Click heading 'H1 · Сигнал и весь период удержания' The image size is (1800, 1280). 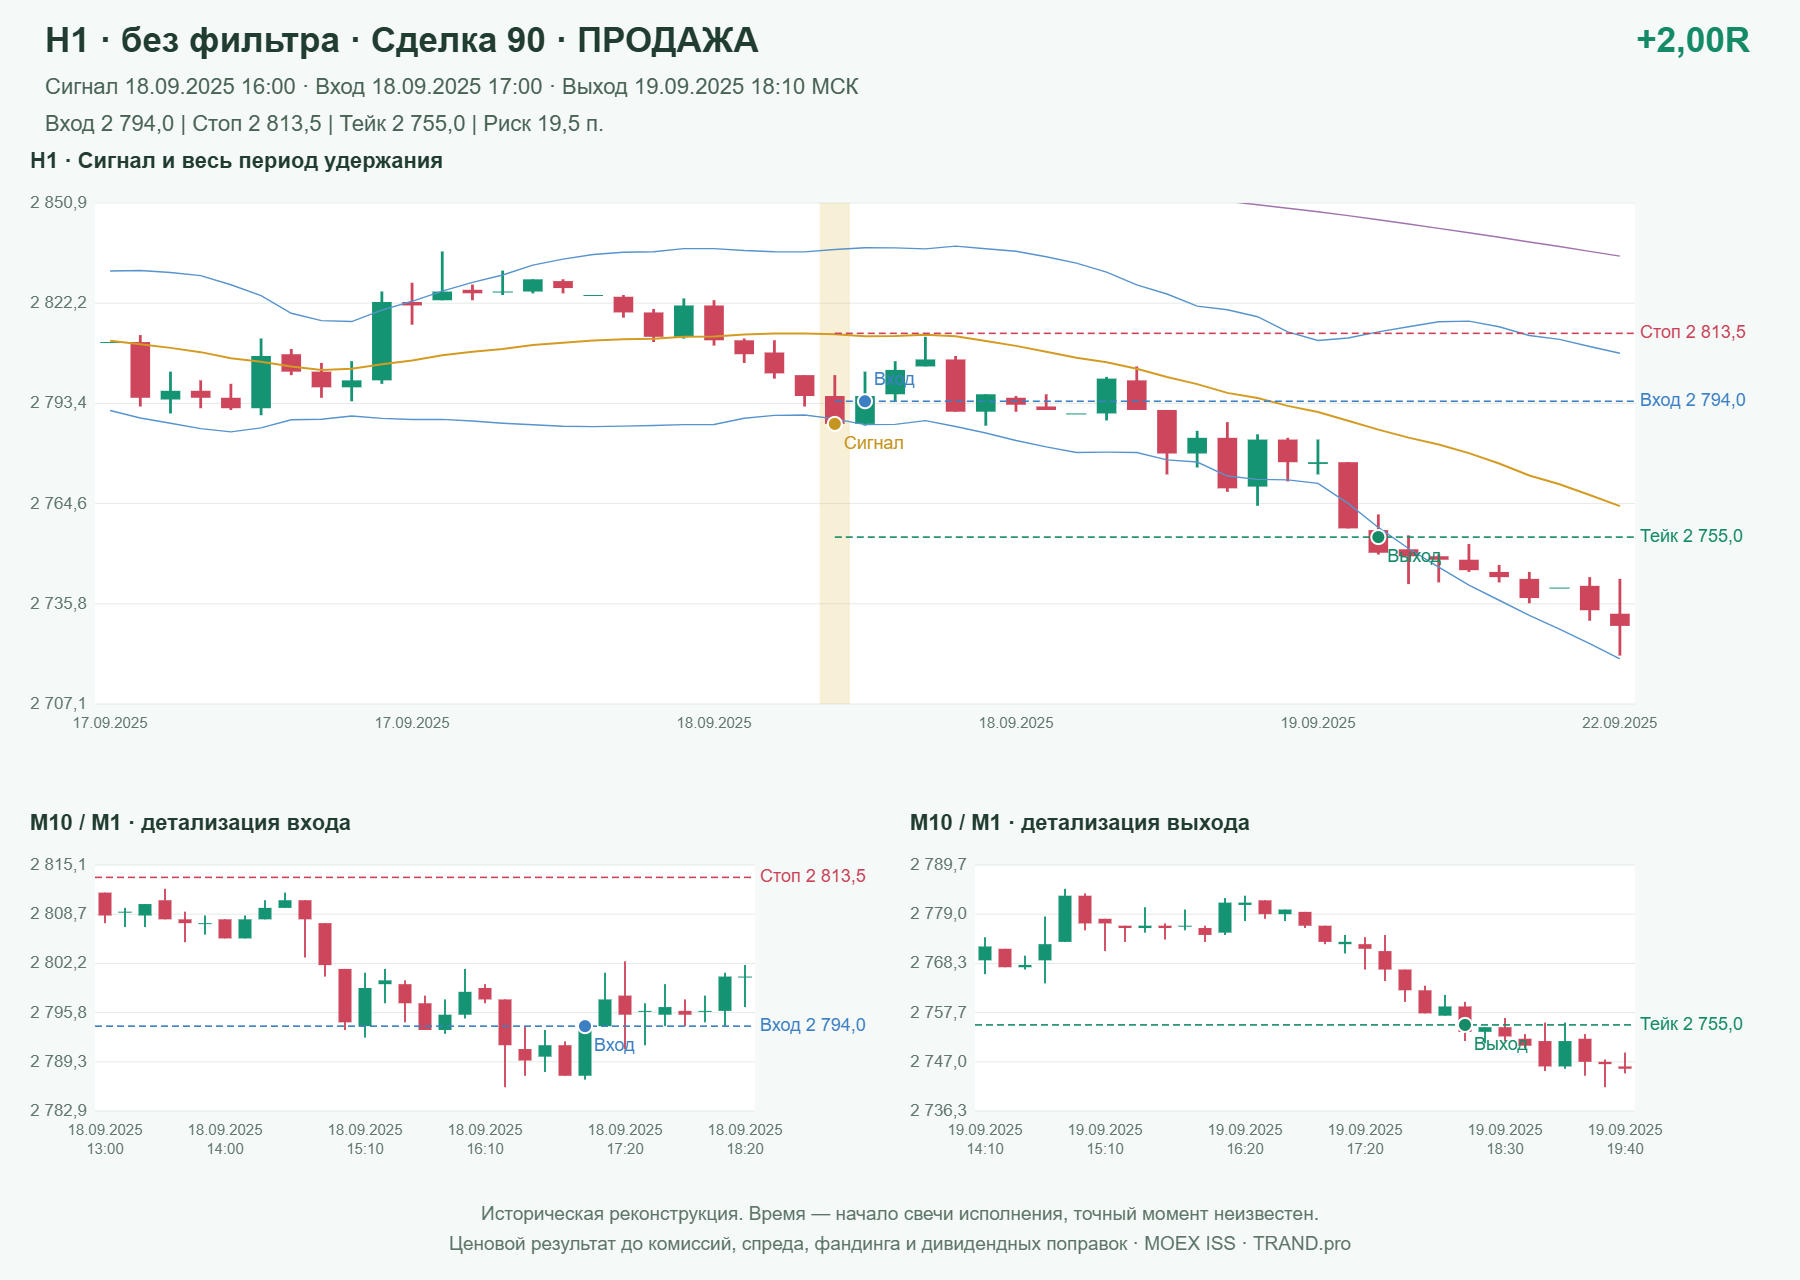point(236,161)
